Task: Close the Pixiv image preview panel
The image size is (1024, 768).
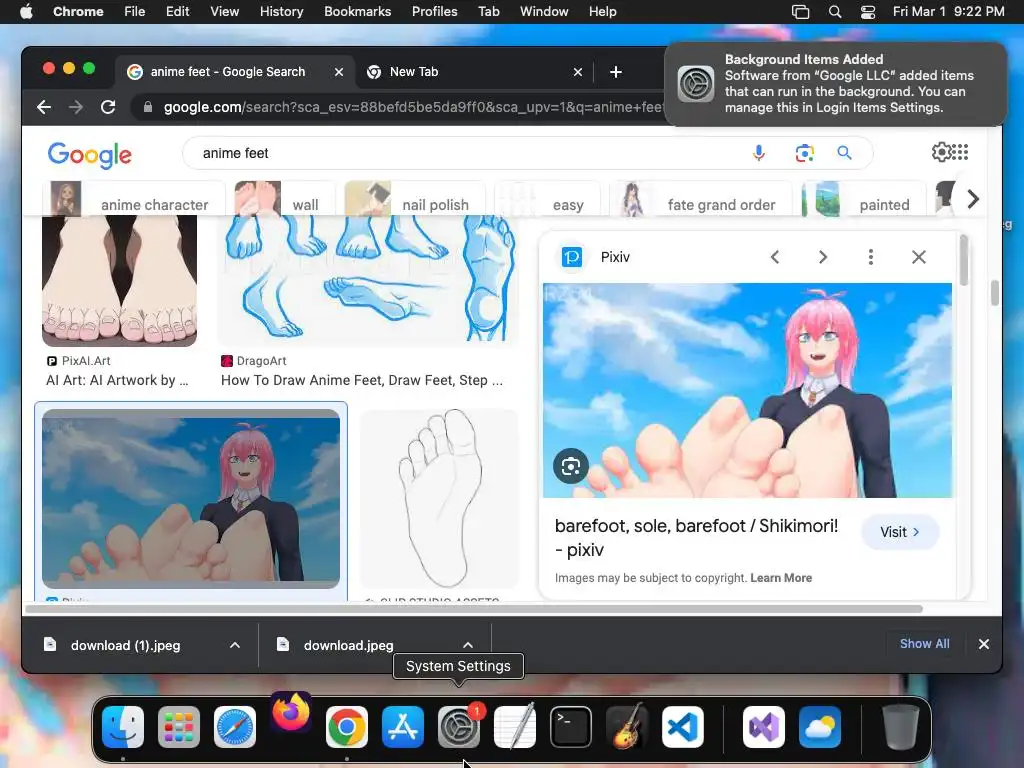Action: pos(919,257)
